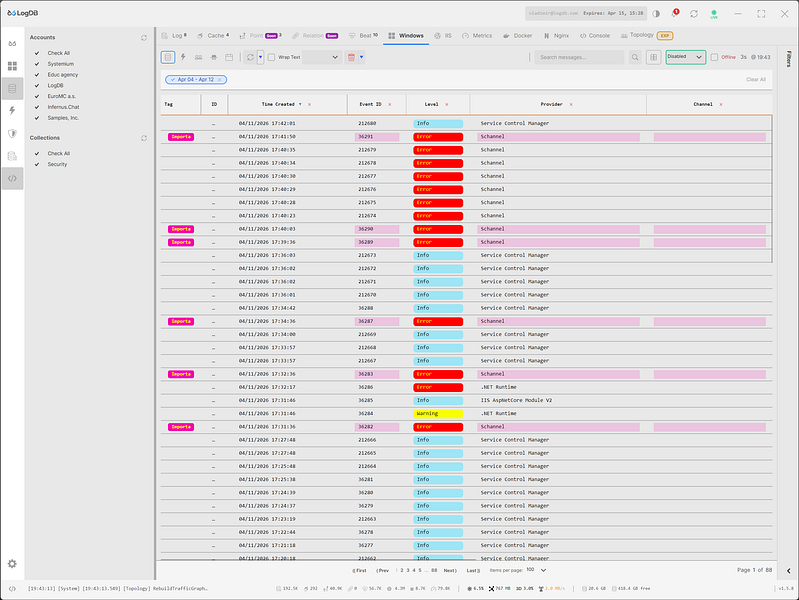
Task: Select the database icon in the left sidebar
Action: [x=12, y=89]
